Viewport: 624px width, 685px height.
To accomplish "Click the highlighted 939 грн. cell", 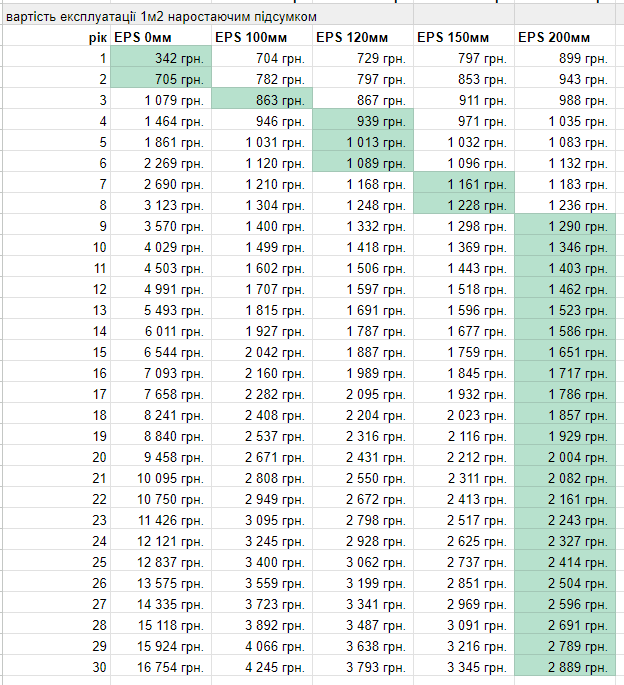I will (363, 121).
